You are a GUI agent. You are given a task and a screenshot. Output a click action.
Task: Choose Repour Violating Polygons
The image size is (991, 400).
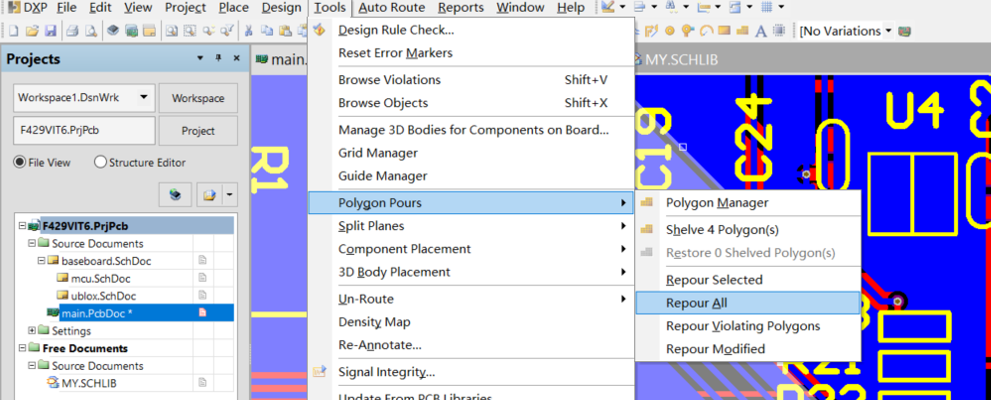click(x=748, y=326)
